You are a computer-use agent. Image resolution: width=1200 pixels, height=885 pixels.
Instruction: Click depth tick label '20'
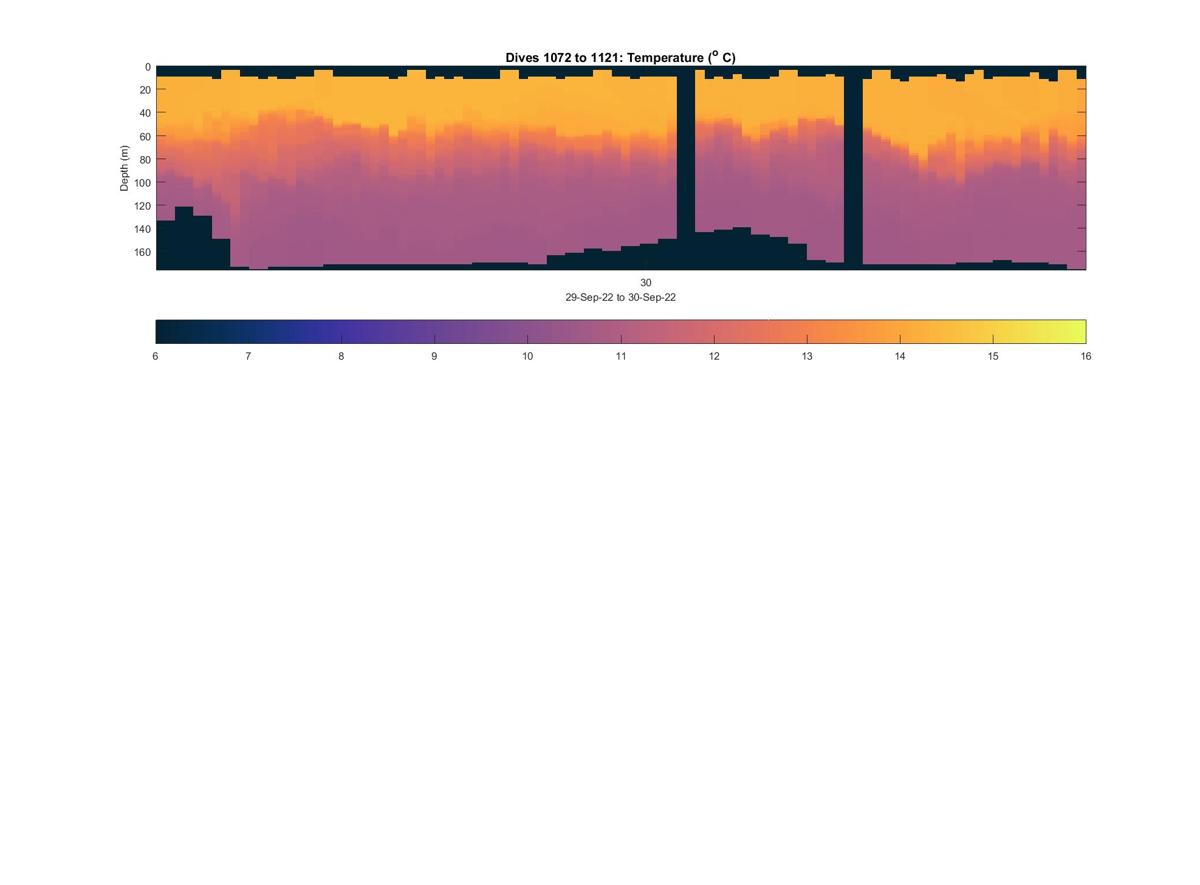(x=145, y=90)
